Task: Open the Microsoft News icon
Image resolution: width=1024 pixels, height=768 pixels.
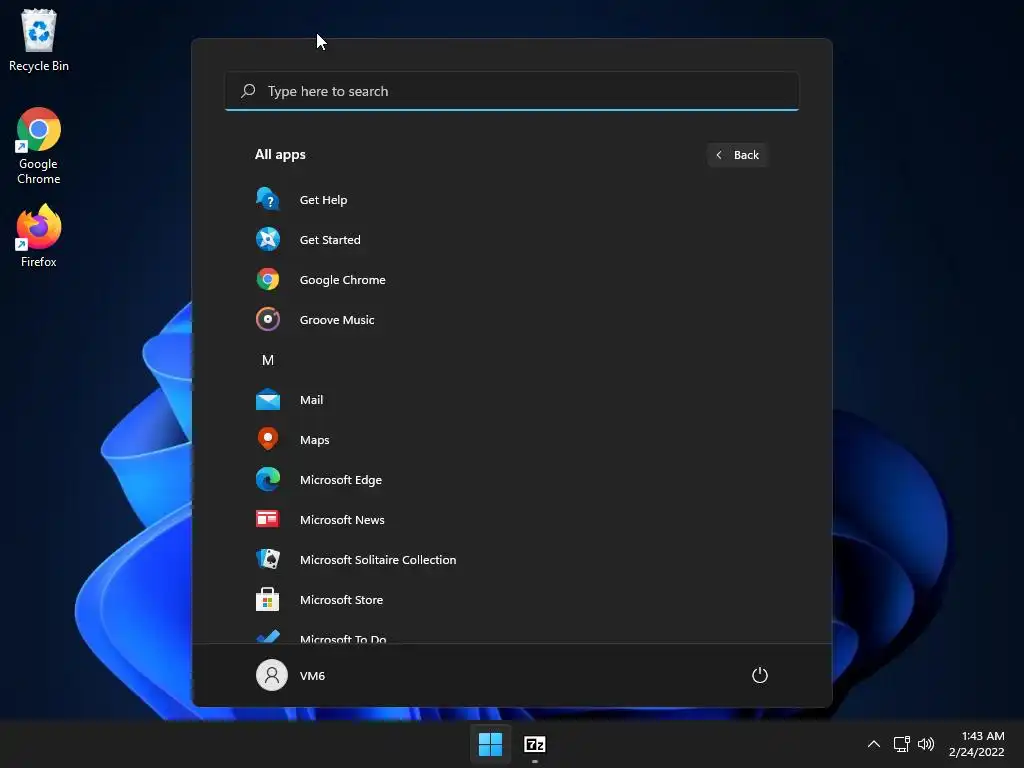Action: coord(268,519)
